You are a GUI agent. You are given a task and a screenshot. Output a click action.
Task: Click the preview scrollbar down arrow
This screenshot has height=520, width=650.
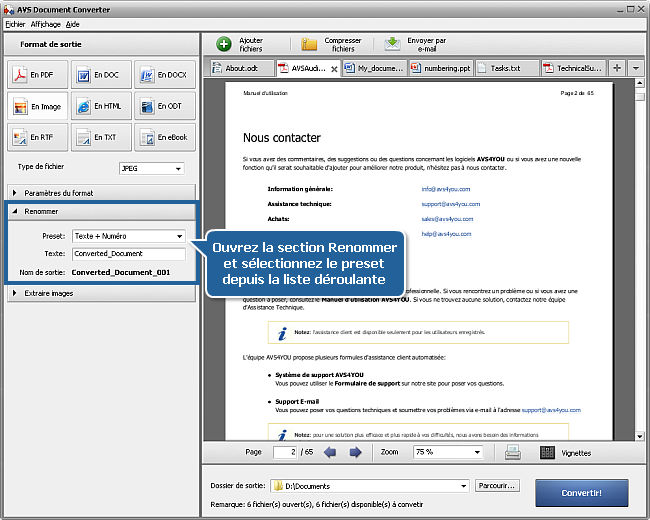click(640, 436)
